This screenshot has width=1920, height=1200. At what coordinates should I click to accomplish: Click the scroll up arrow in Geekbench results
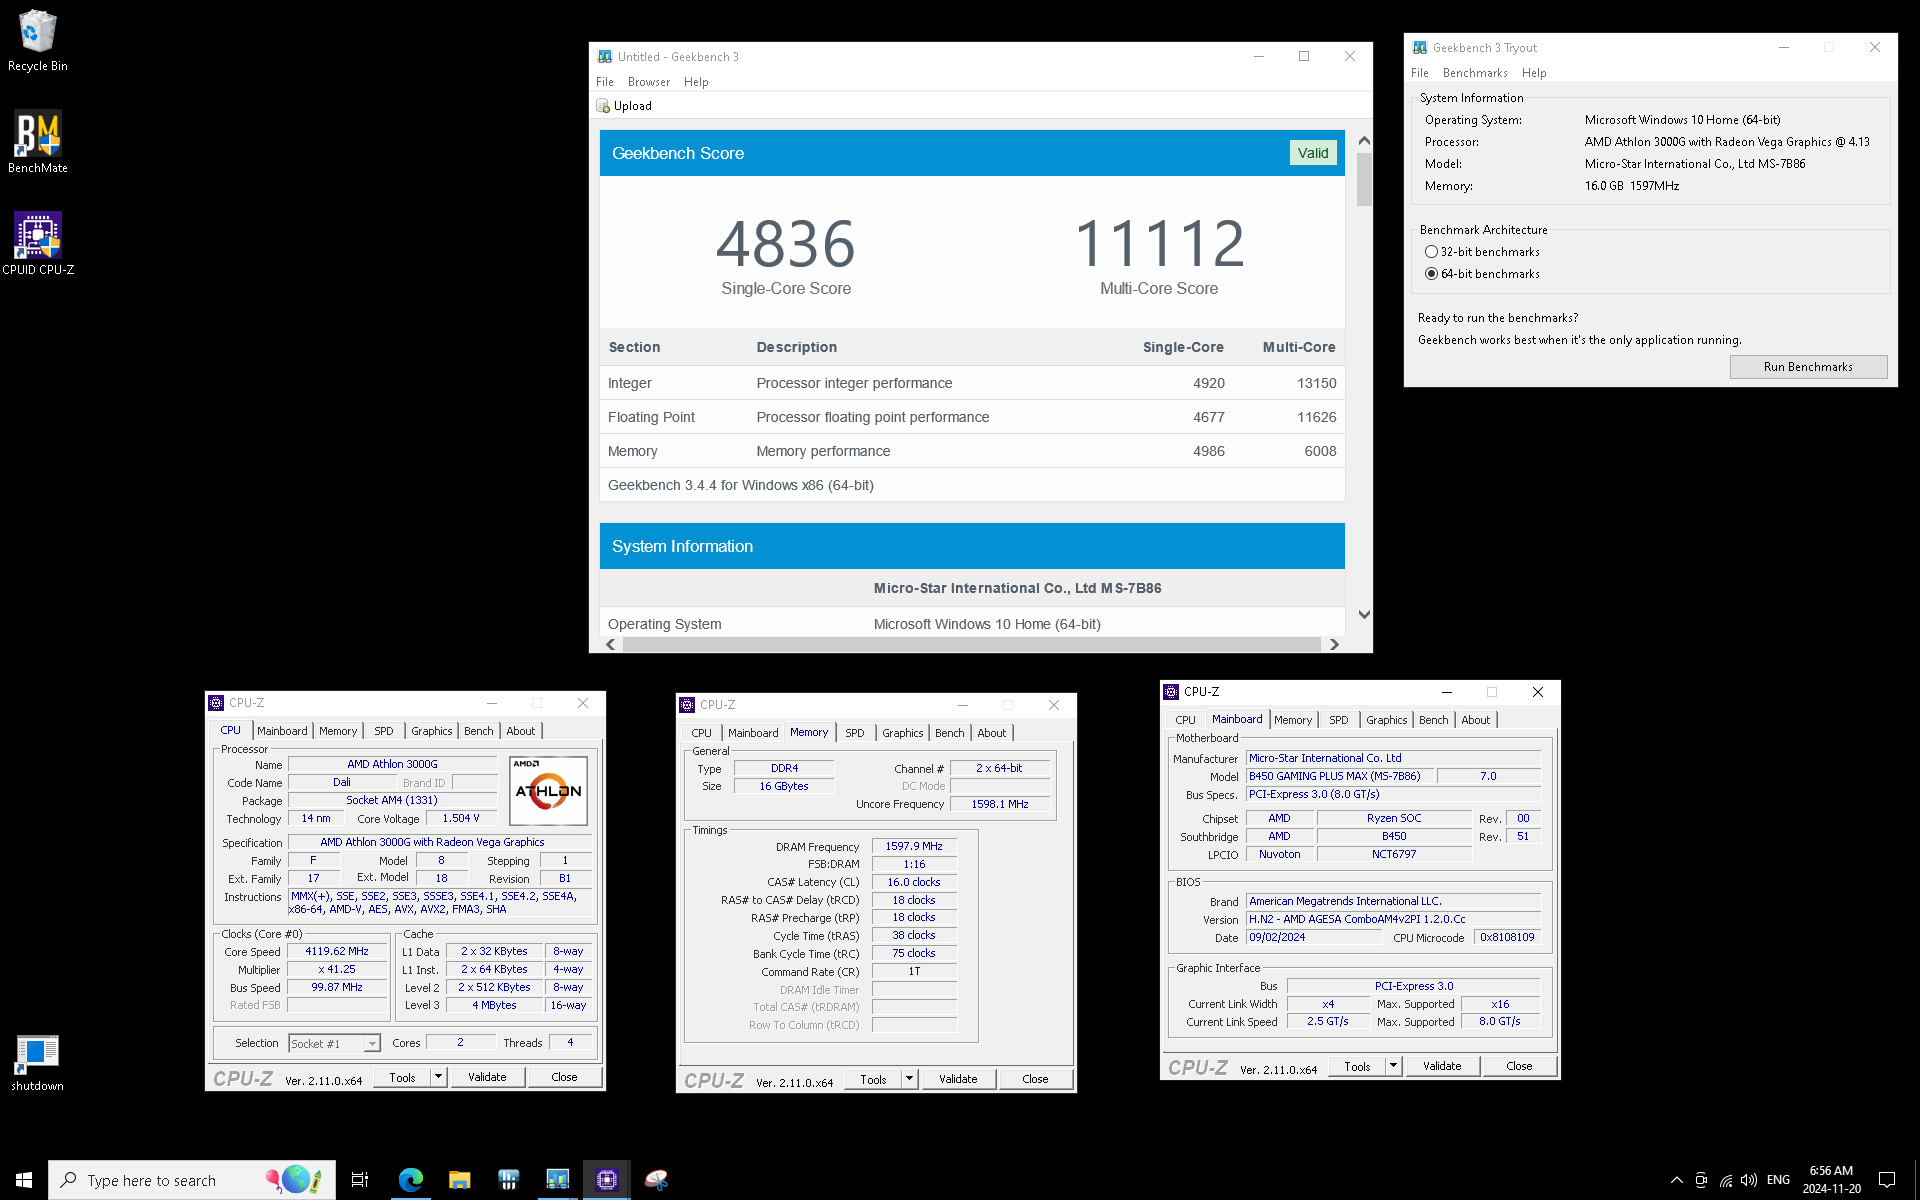point(1364,141)
